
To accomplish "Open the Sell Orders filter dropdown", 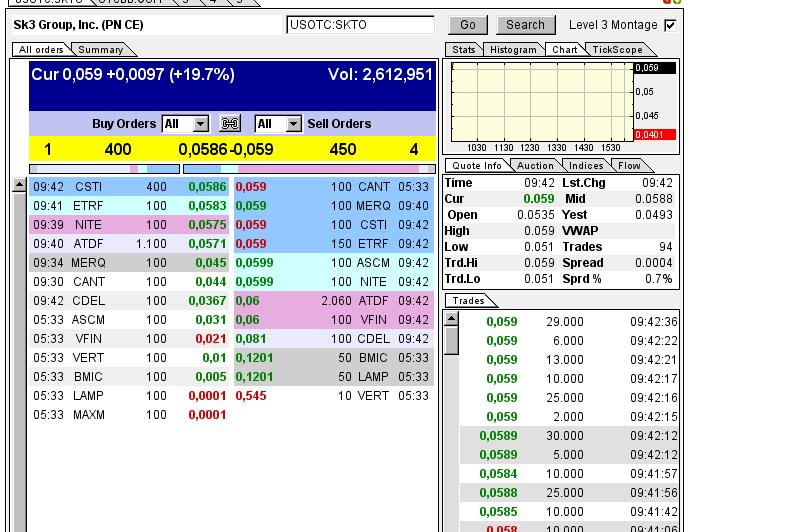I will [x=293, y=124].
